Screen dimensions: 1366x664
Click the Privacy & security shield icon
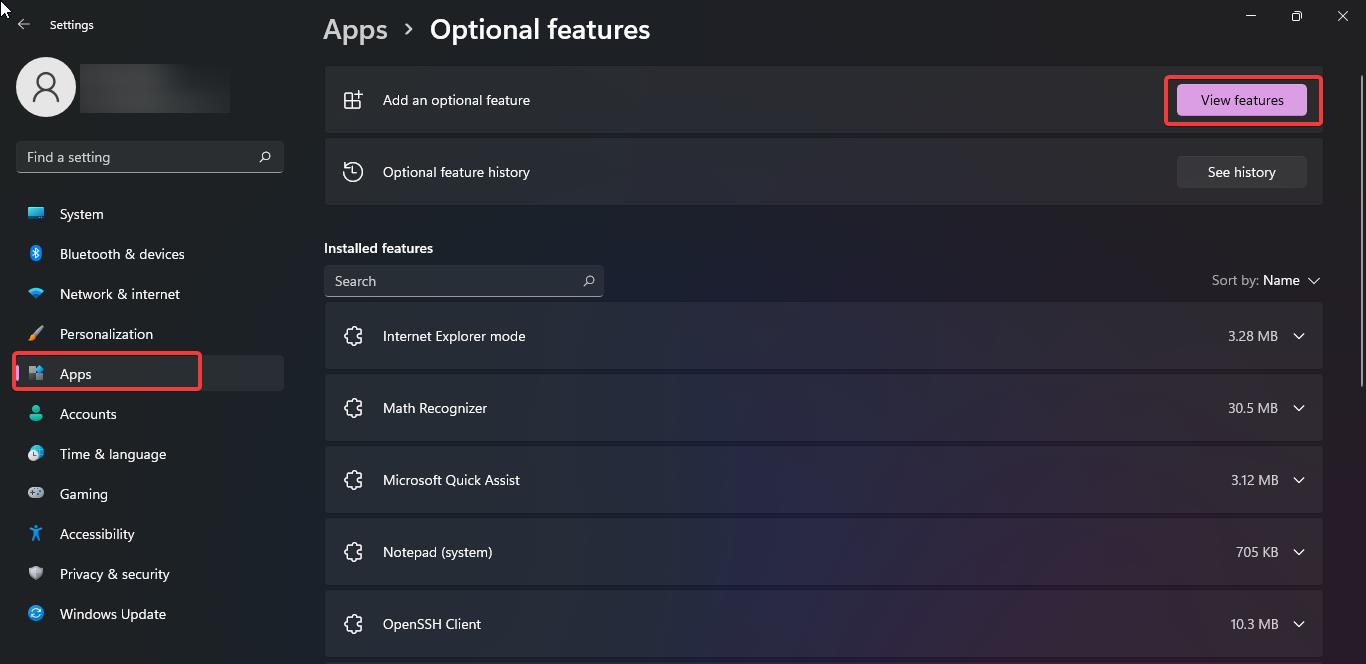(x=36, y=574)
